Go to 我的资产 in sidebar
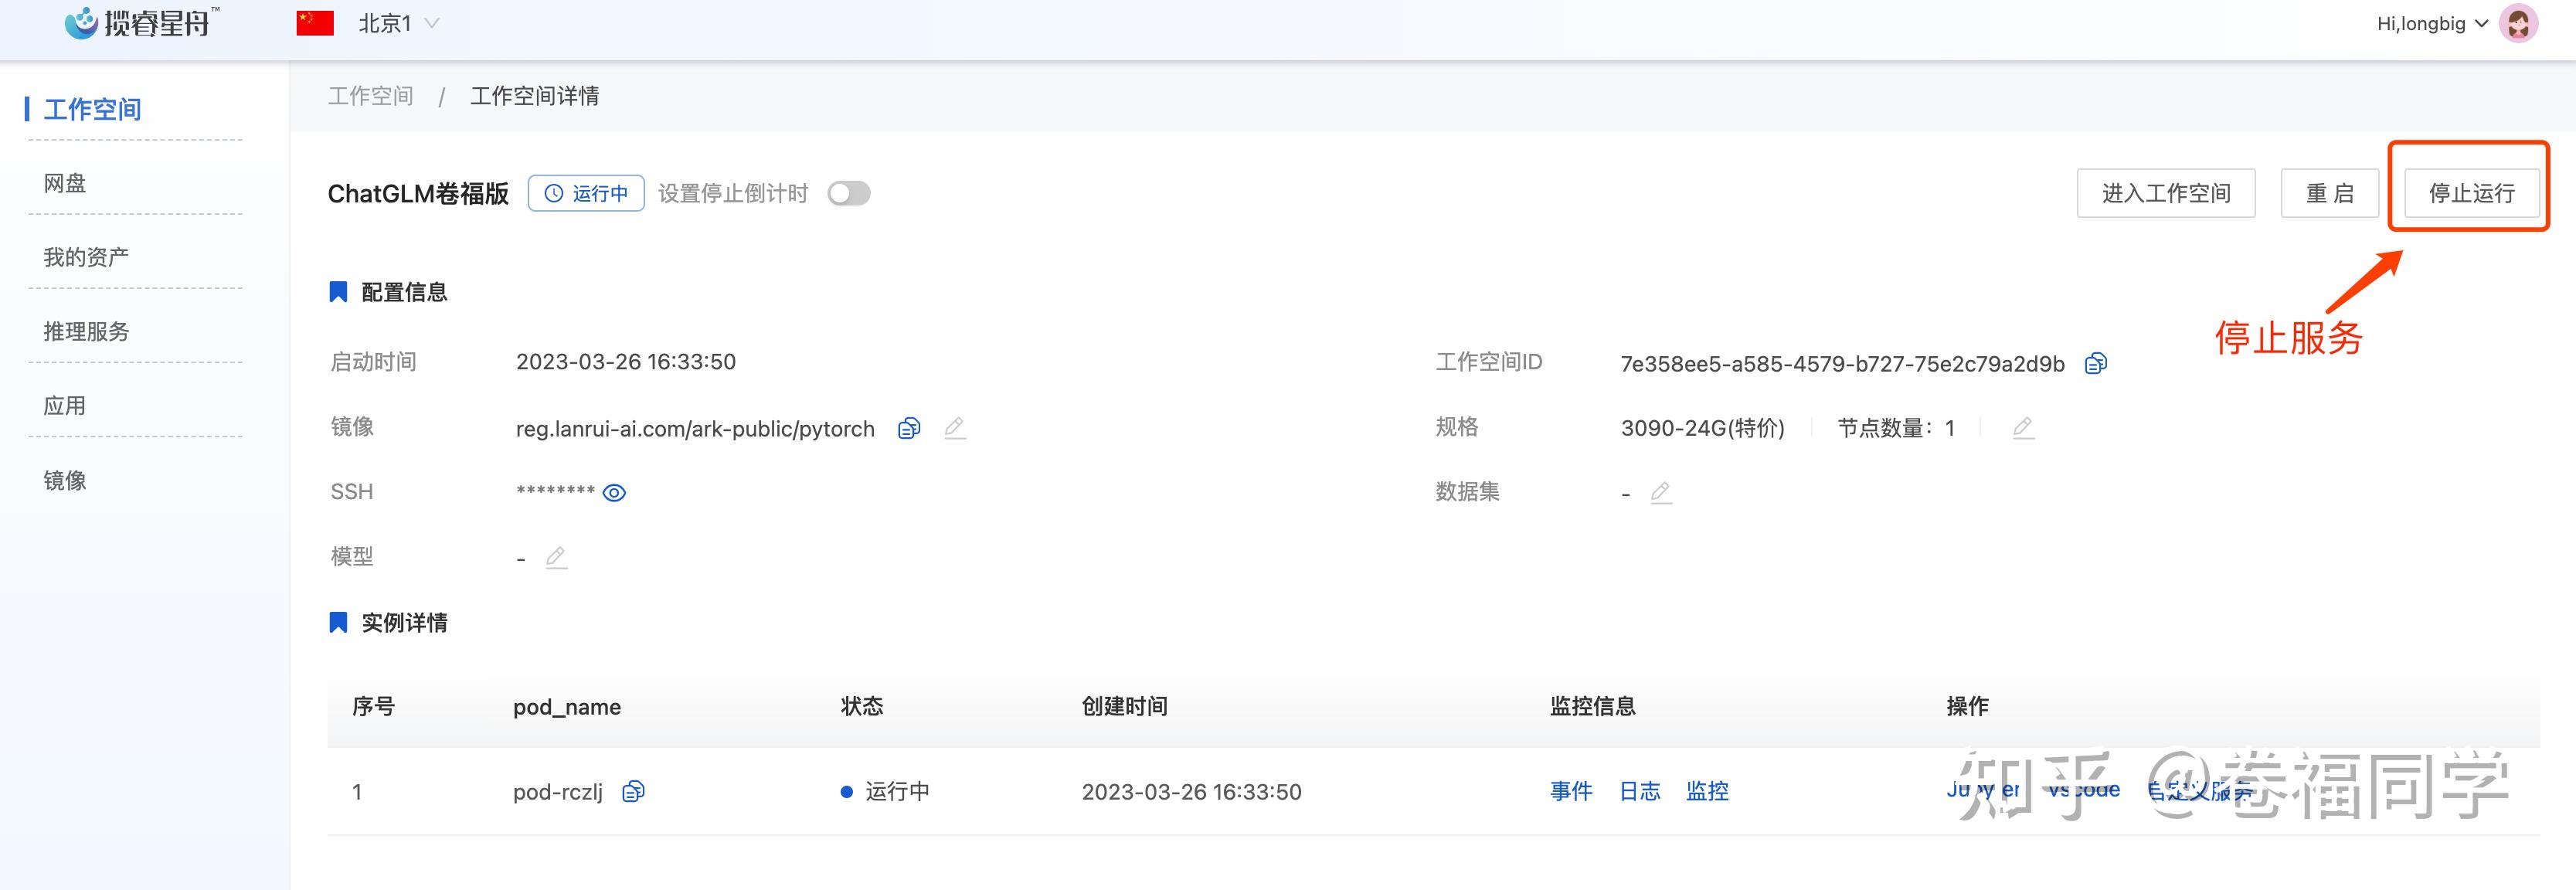2576x890 pixels. point(86,257)
